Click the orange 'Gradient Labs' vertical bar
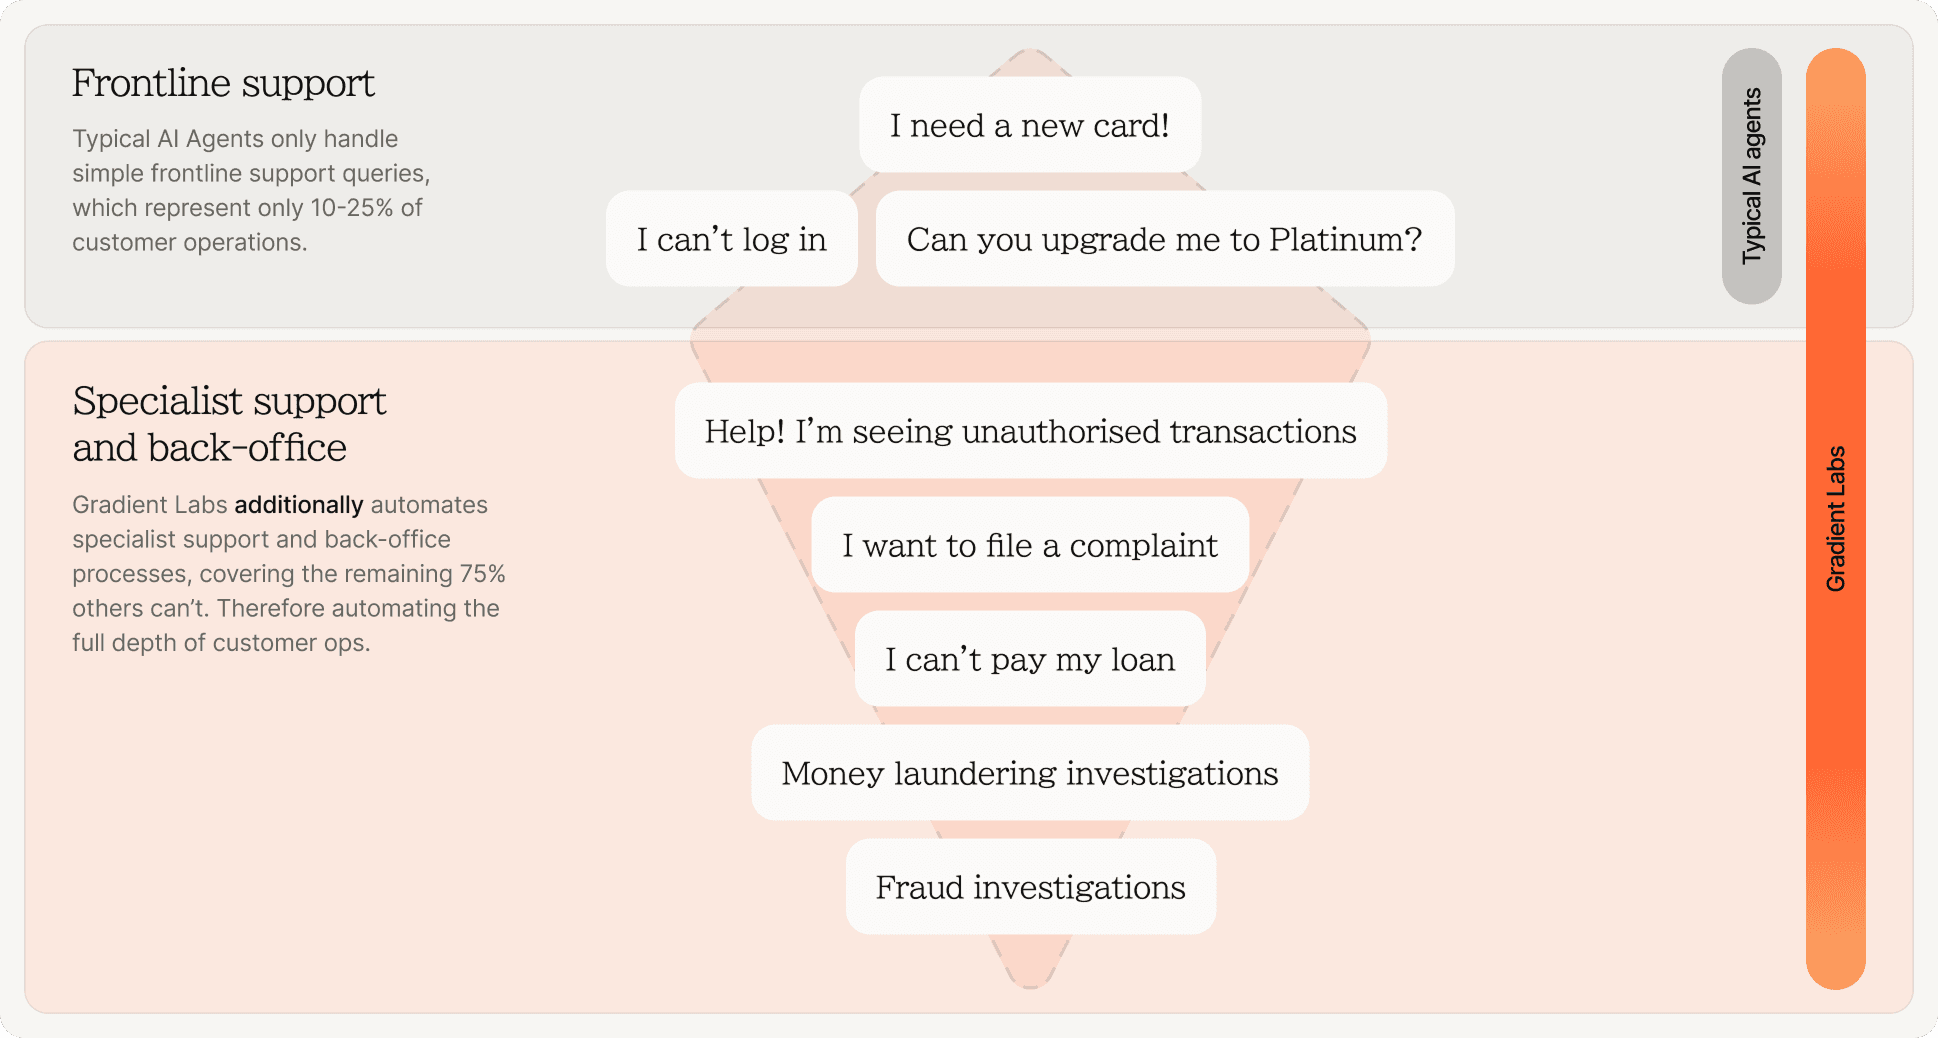1938x1038 pixels. [1836, 519]
